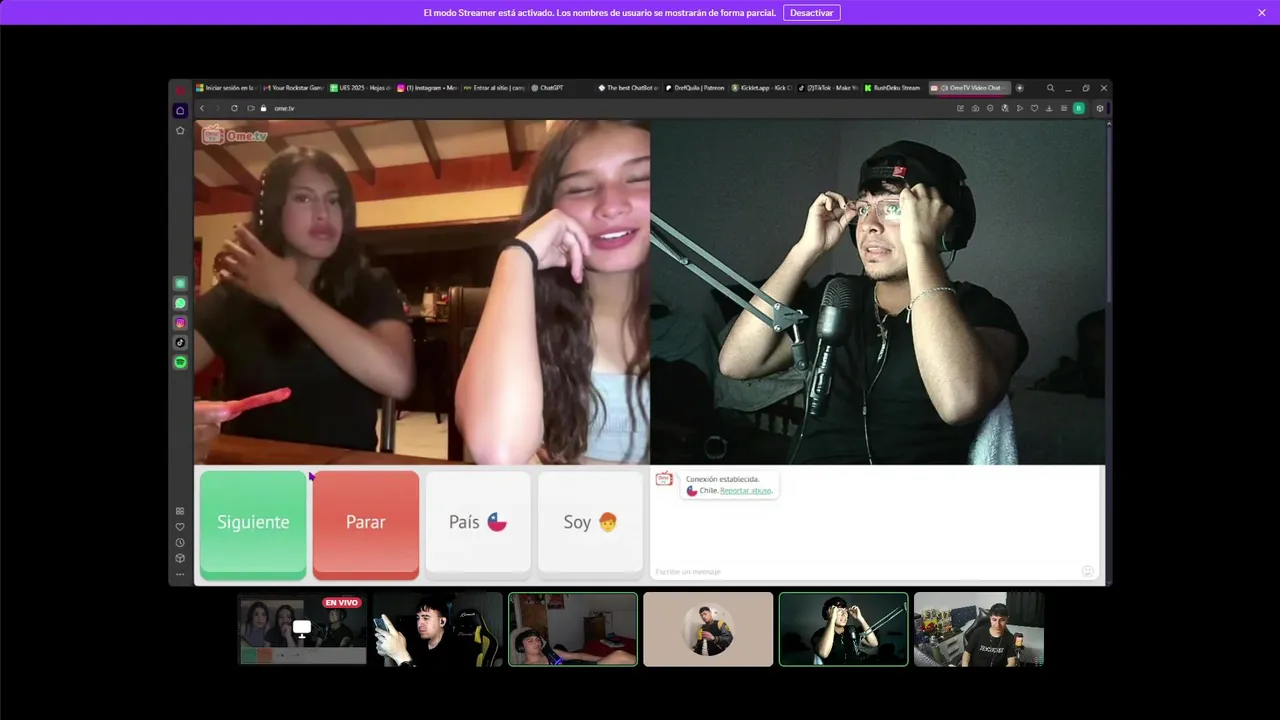The width and height of the screenshot is (1280, 720).
Task: Switch to the RushDeku Stream tab
Action: click(893, 88)
